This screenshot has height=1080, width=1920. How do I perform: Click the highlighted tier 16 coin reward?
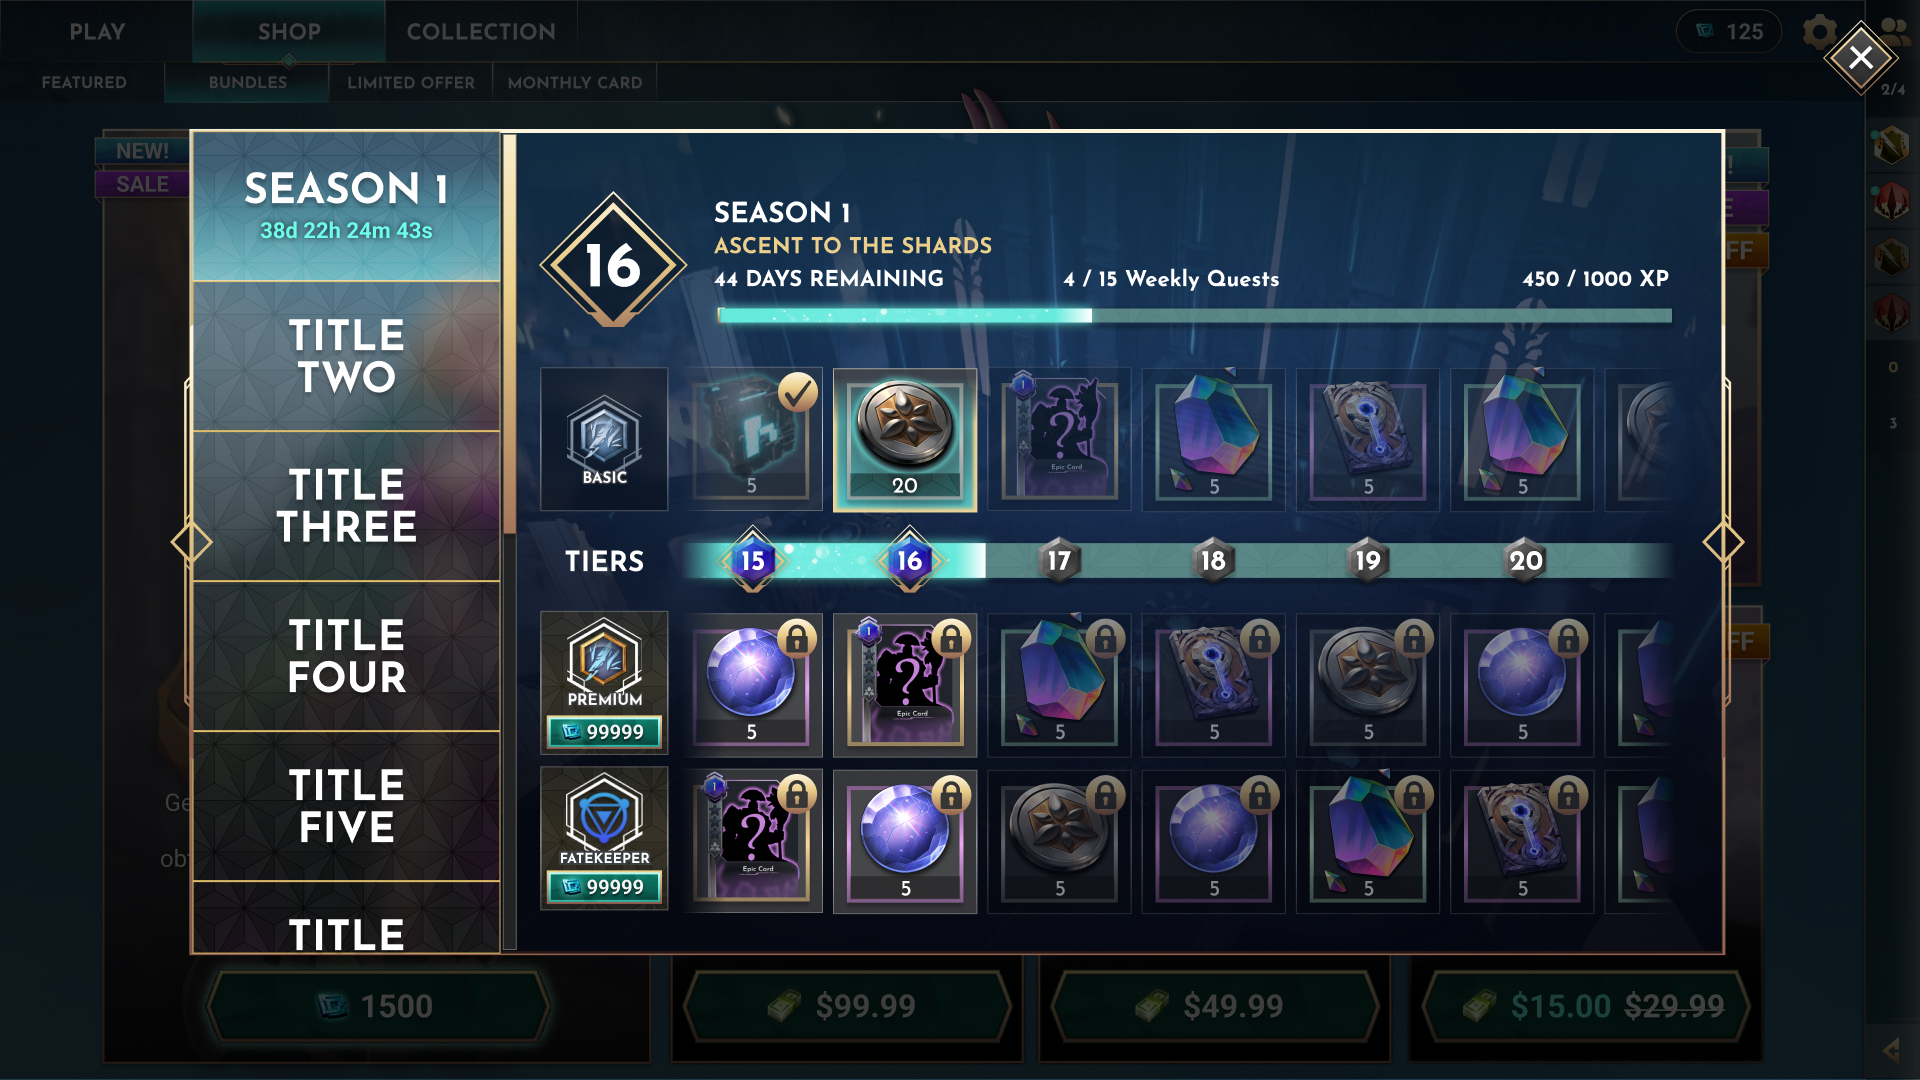(904, 439)
